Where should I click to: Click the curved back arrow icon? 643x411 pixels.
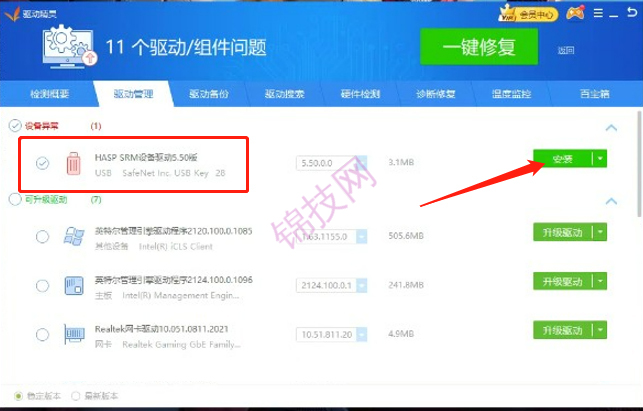pos(632,12)
